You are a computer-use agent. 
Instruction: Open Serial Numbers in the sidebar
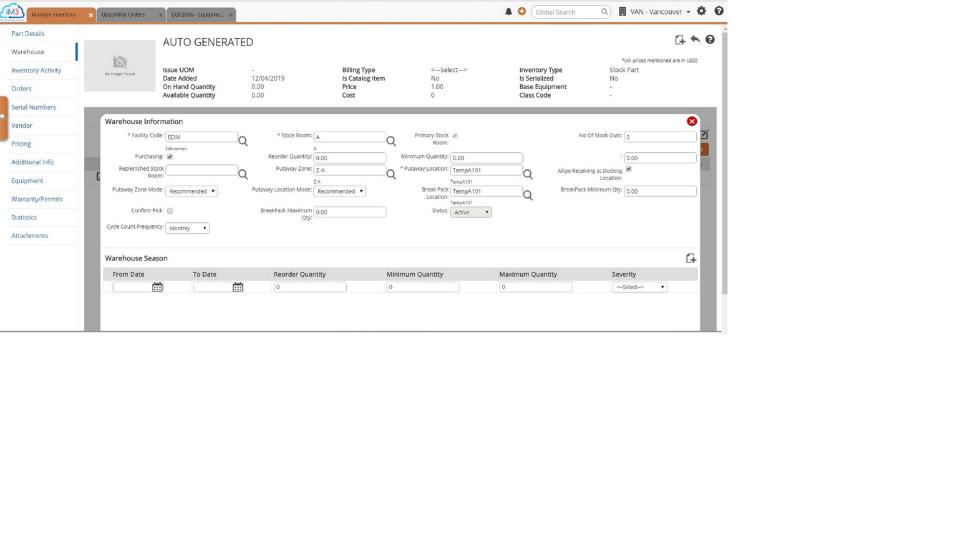[34, 107]
